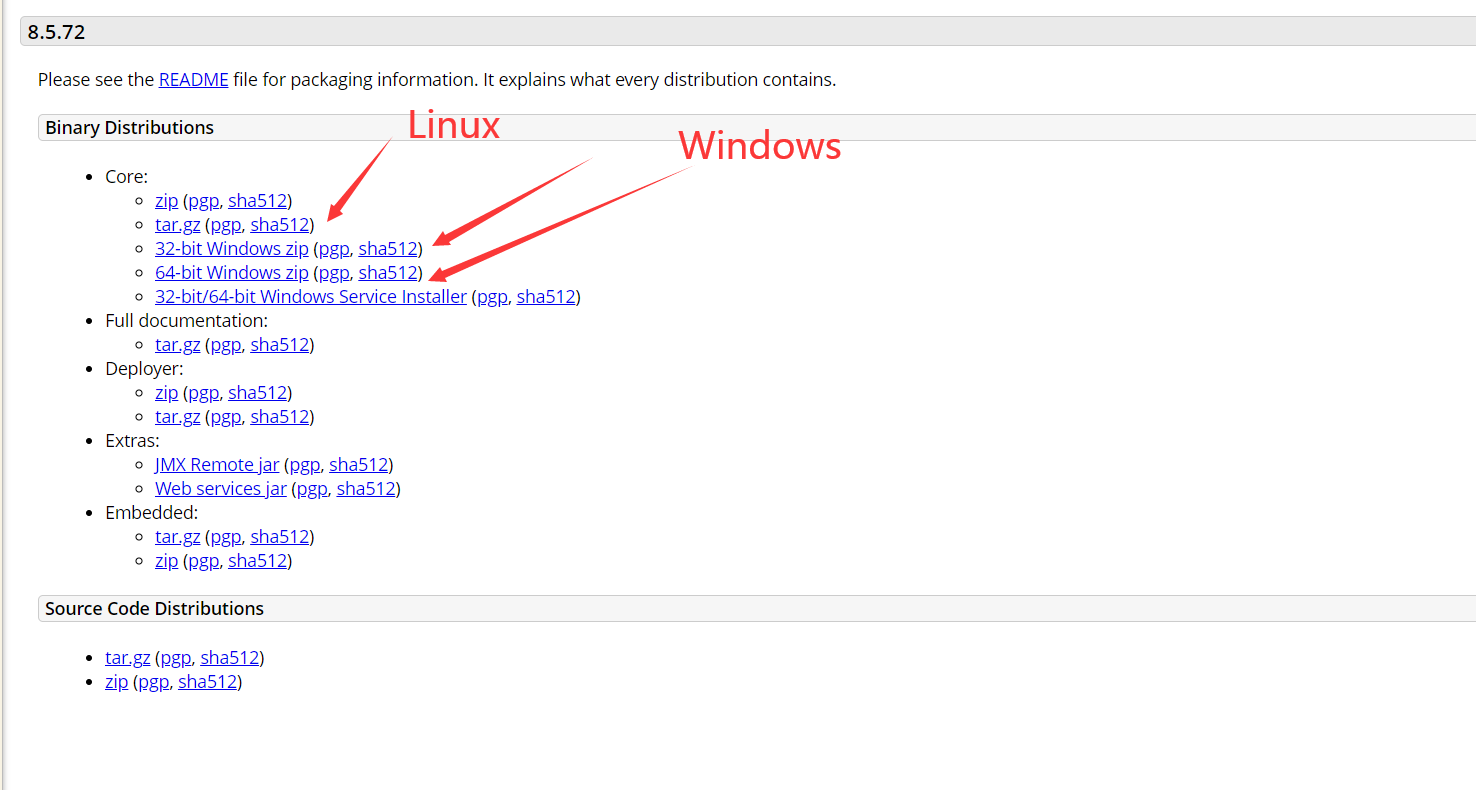
Task: Download Full documentation tar.gz
Action: (177, 345)
